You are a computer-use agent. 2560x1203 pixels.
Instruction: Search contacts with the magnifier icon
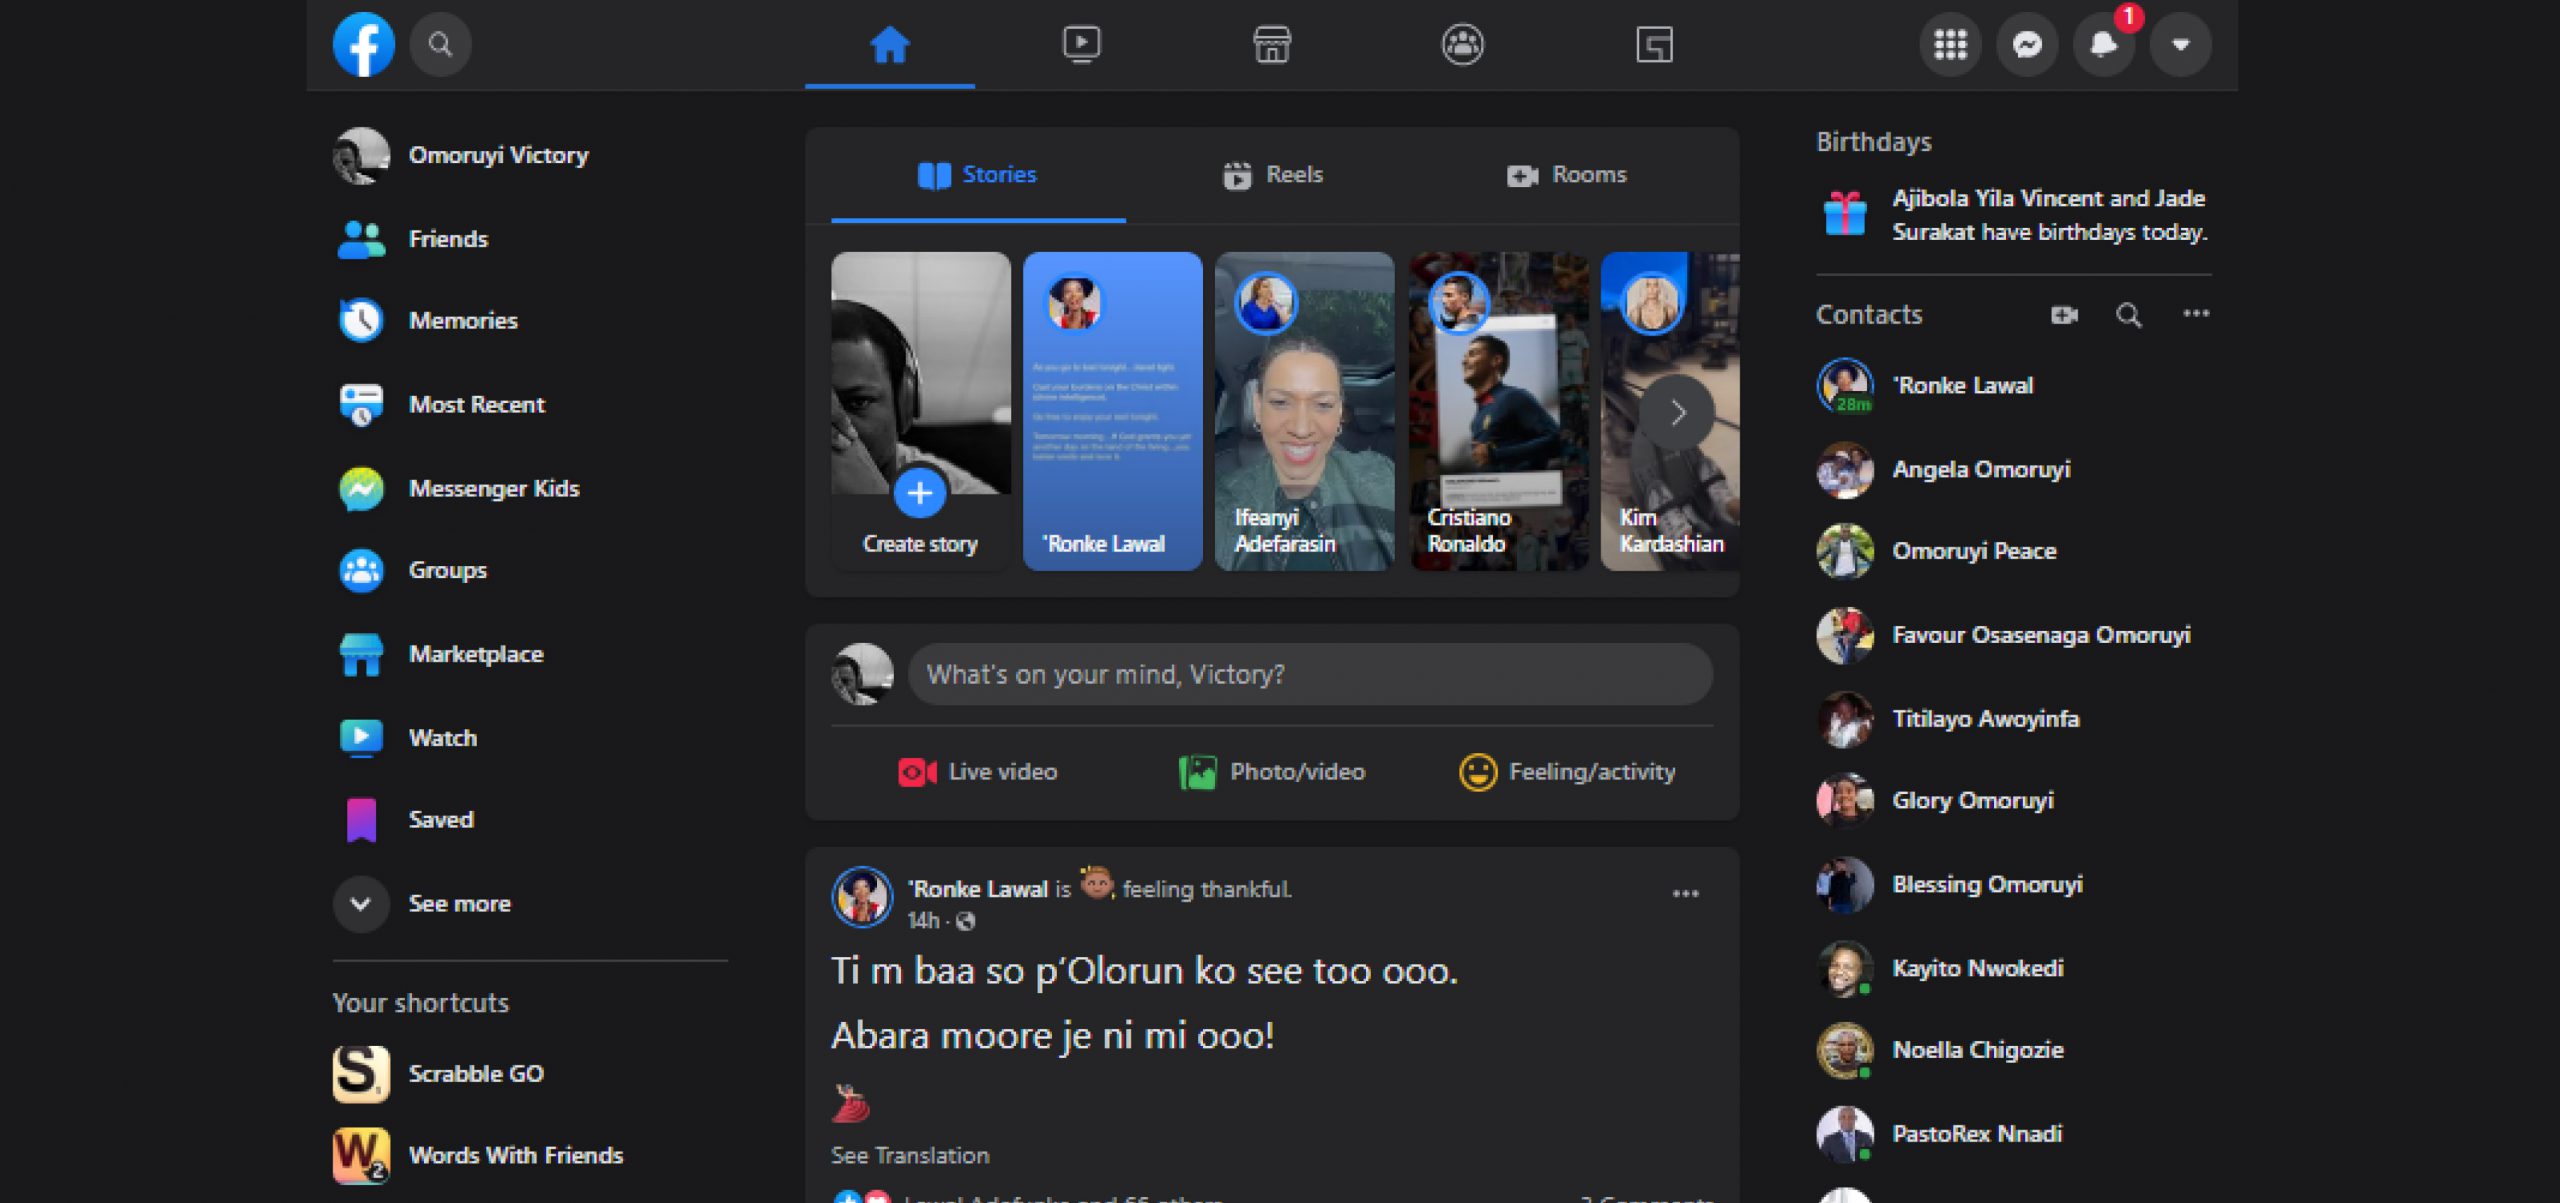click(2129, 315)
